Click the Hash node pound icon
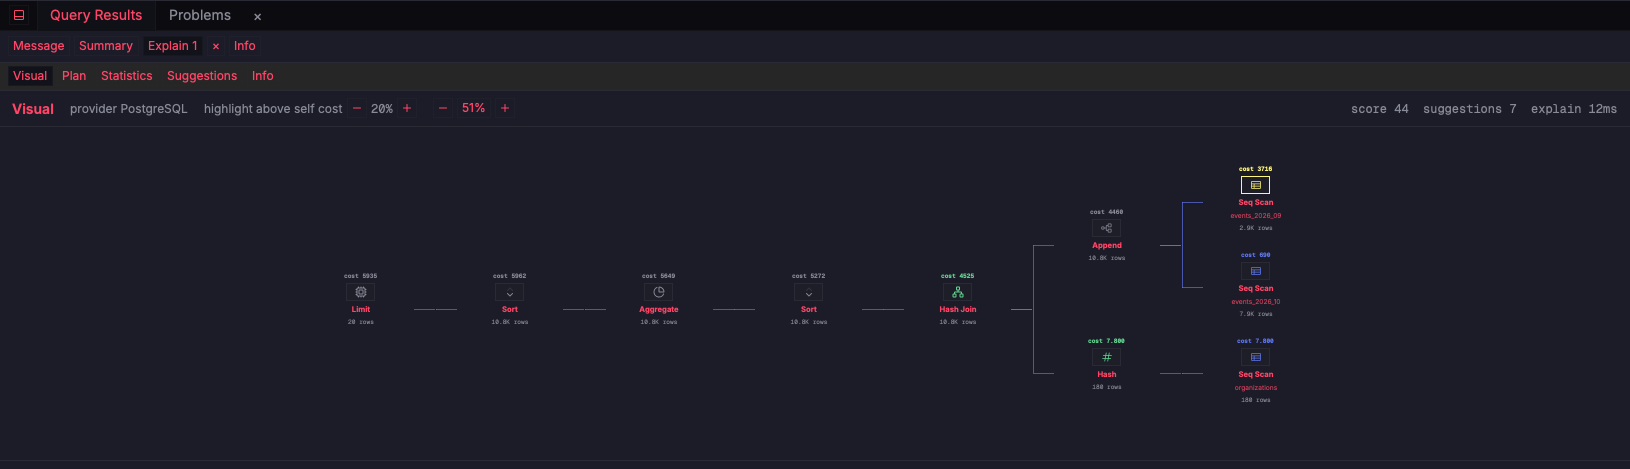Viewport: 1630px width, 469px height. [x=1107, y=357]
